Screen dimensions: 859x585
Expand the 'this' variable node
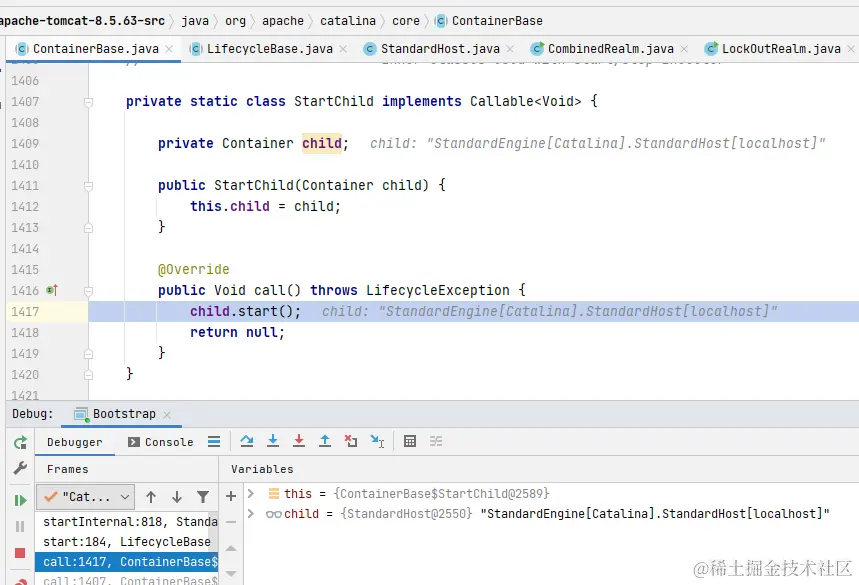point(251,494)
